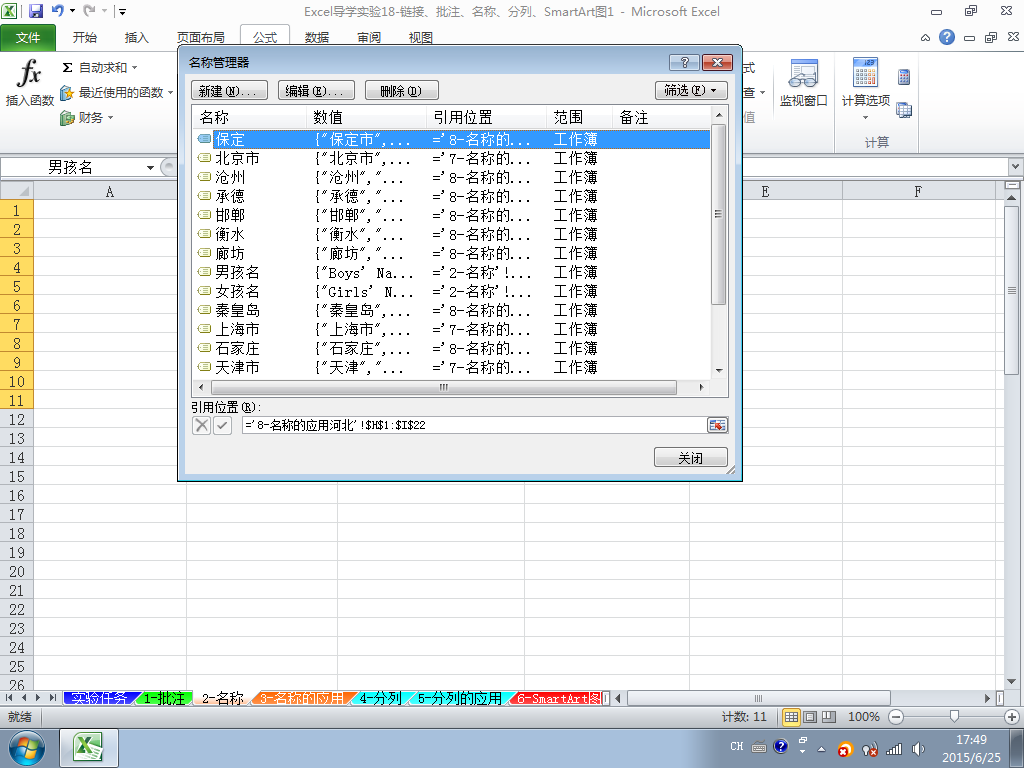Click in the 引用位置 reference input field
The width and height of the screenshot is (1024, 768).
point(474,425)
